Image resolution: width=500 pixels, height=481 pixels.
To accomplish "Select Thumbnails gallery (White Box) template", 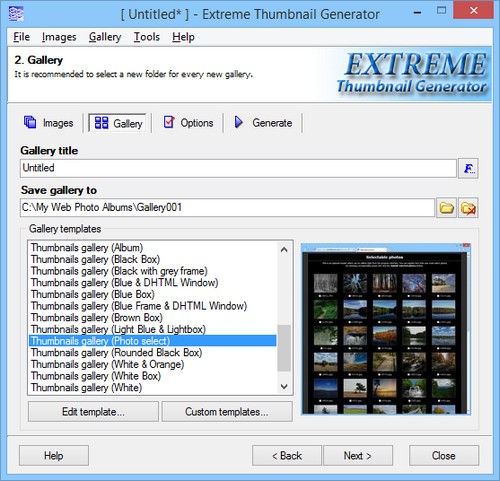I will tap(153, 376).
